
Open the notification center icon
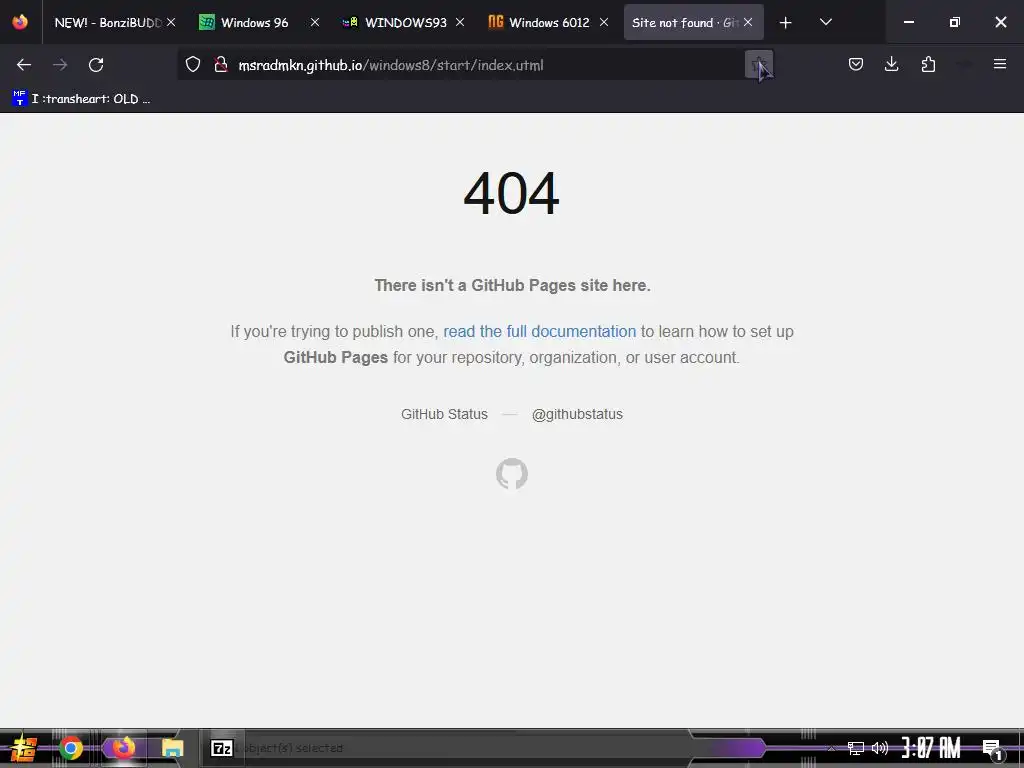991,748
